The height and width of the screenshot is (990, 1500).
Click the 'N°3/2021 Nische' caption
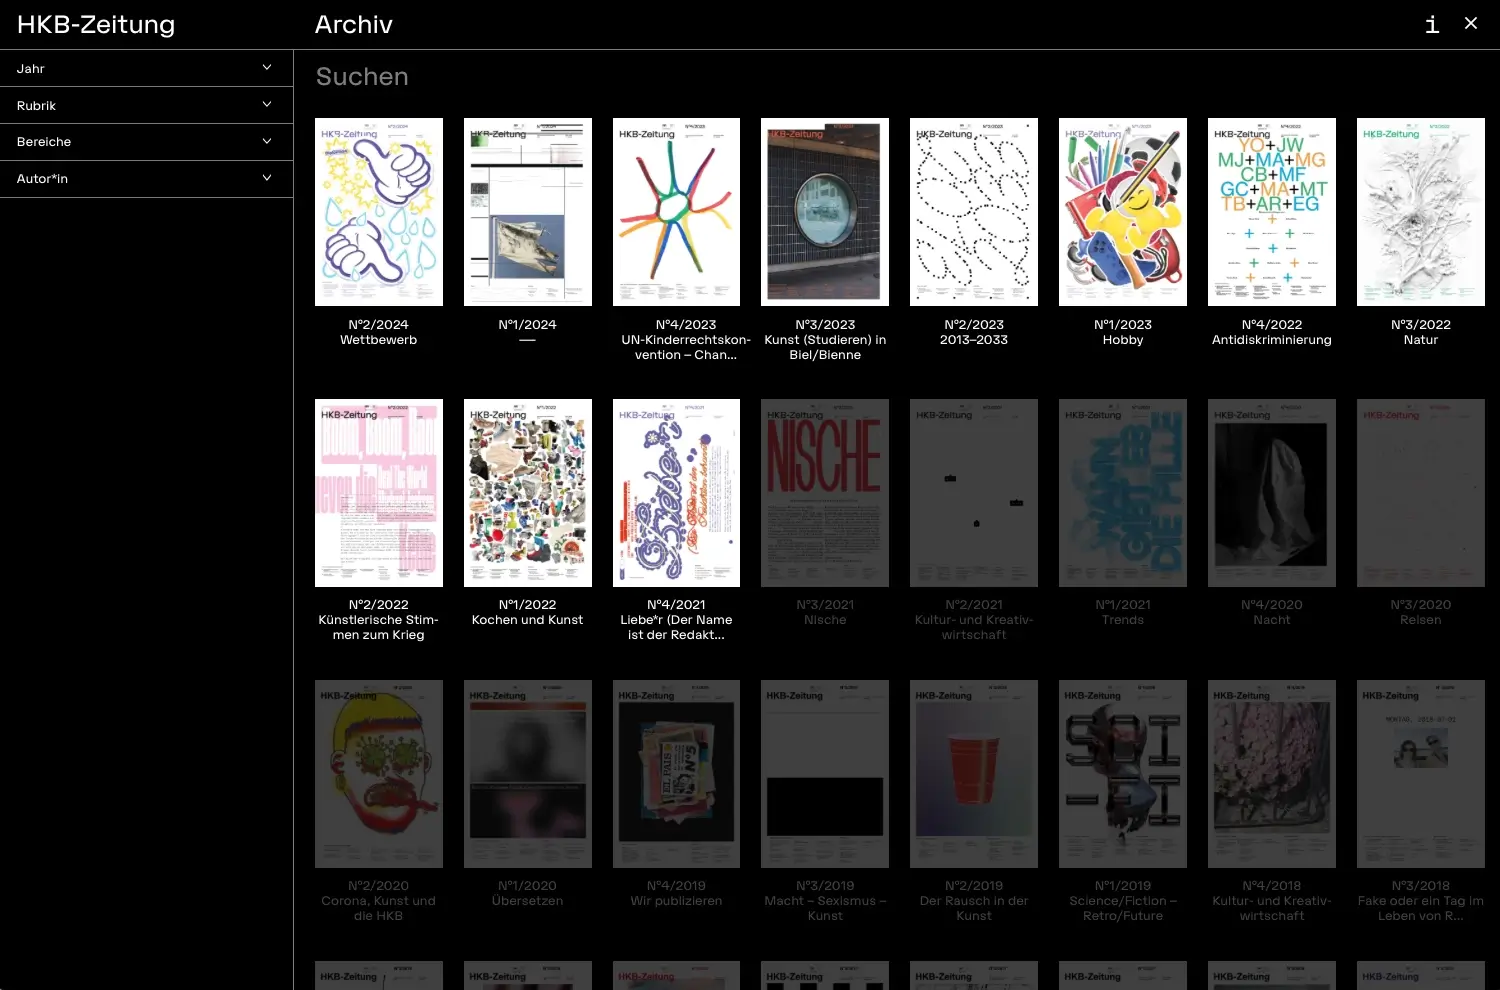pyautogui.click(x=825, y=612)
